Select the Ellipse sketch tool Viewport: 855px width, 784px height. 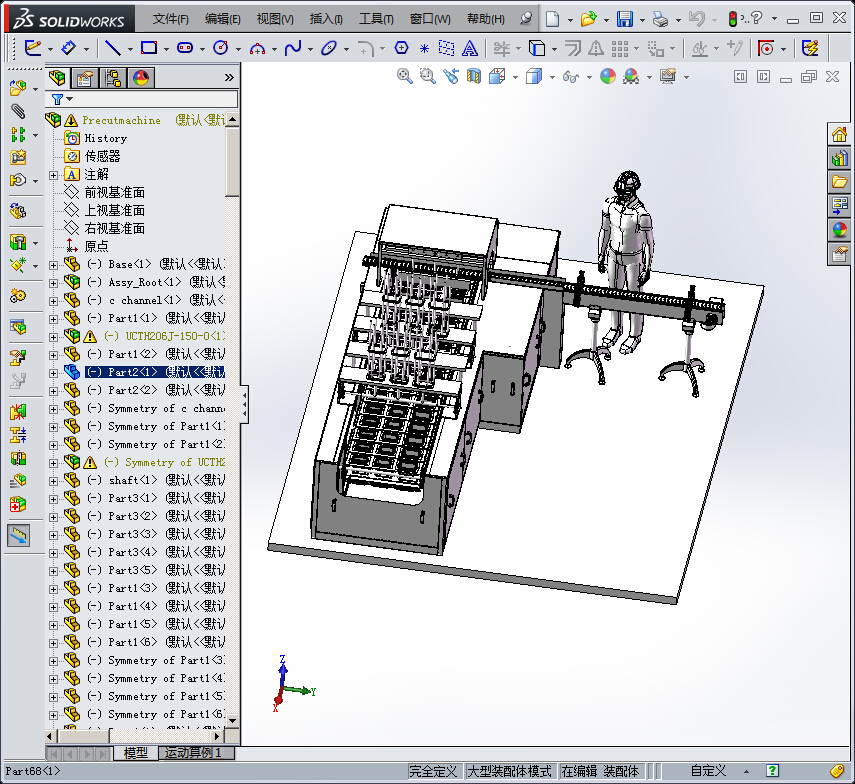(x=329, y=48)
